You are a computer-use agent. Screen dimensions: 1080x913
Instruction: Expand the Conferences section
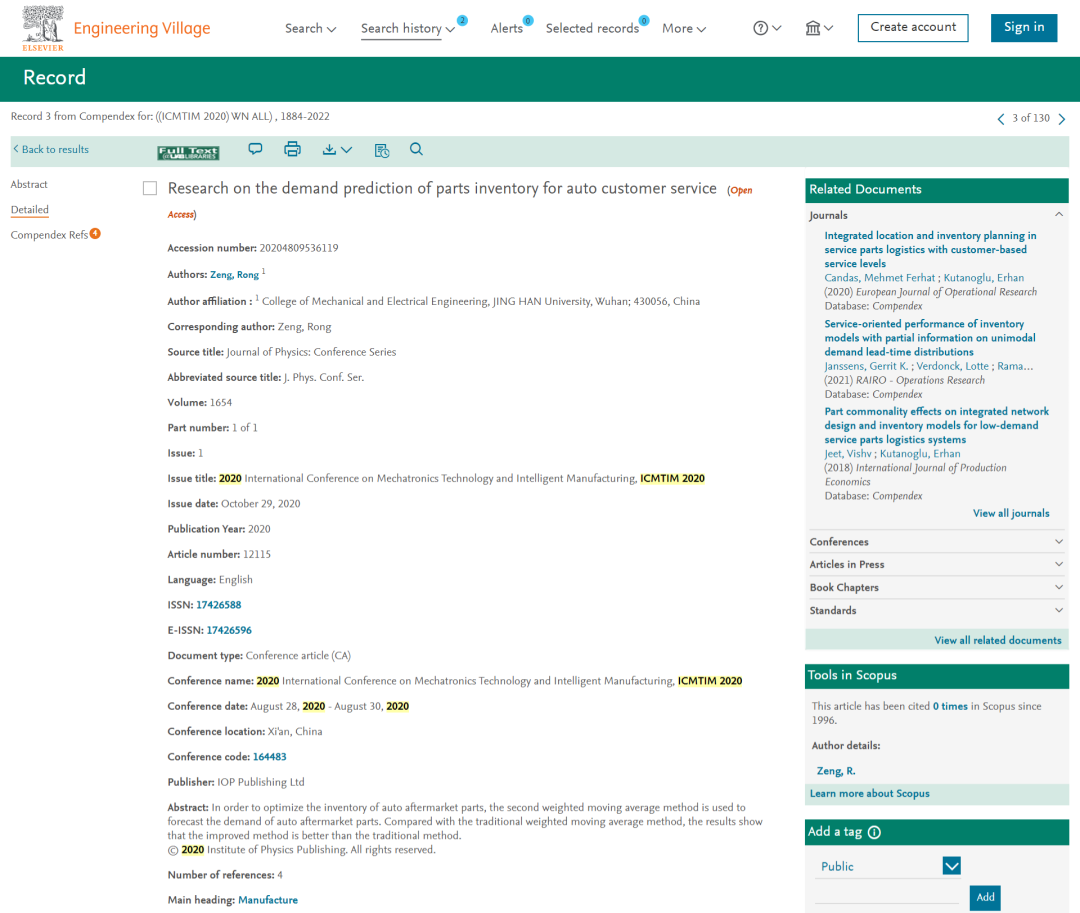pyautogui.click(x=1059, y=542)
